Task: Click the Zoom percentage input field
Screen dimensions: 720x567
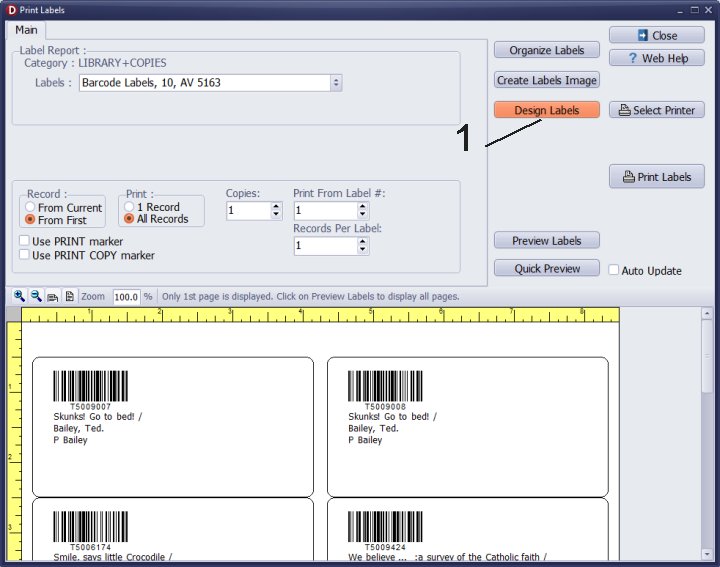Action: tap(125, 297)
